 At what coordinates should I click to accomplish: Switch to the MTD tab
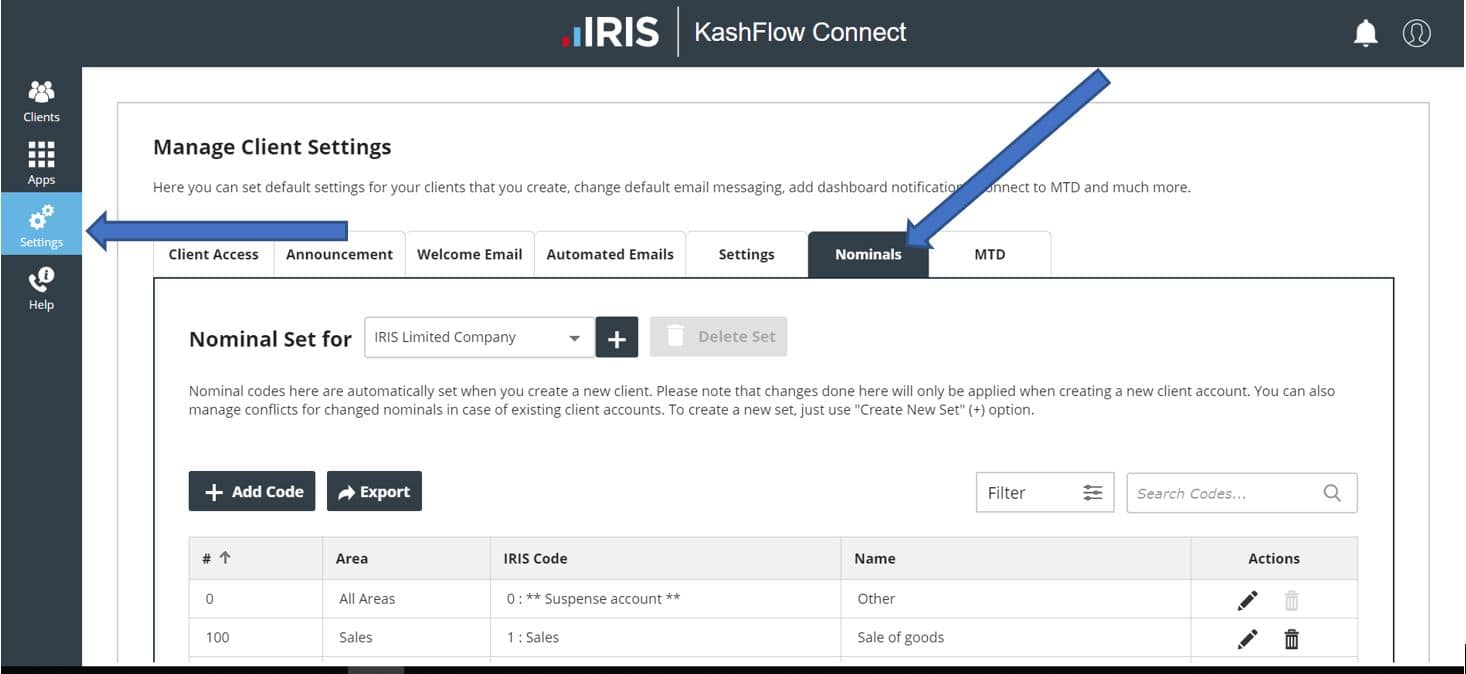[x=989, y=254]
